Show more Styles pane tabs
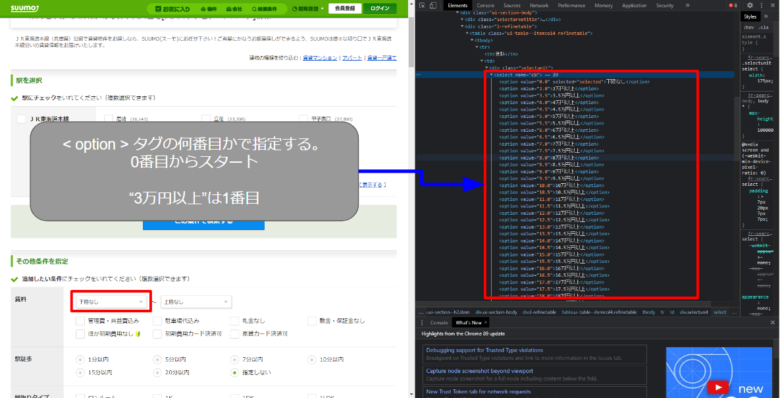This screenshot has height=398, width=780. pos(766,16)
